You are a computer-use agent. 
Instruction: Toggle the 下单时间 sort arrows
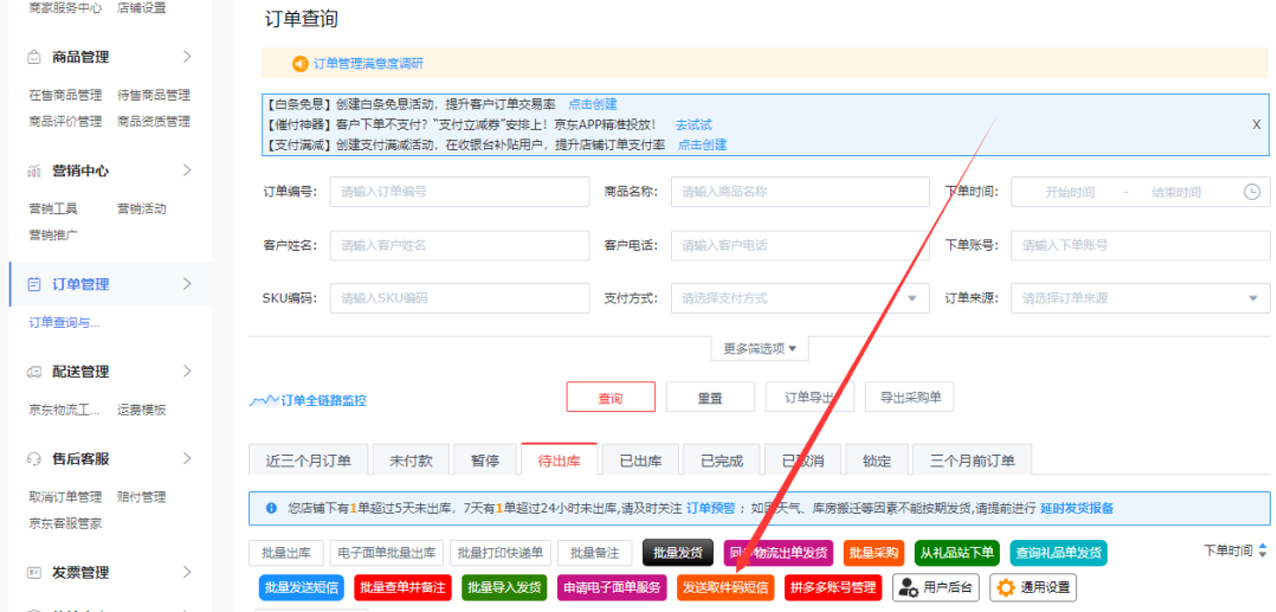1262,551
